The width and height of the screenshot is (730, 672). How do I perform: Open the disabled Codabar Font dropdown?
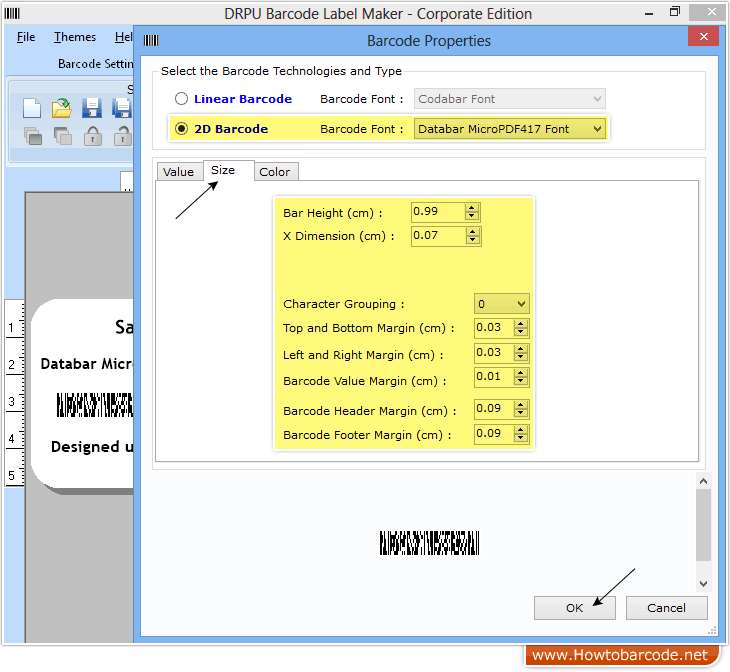pyautogui.click(x=510, y=99)
